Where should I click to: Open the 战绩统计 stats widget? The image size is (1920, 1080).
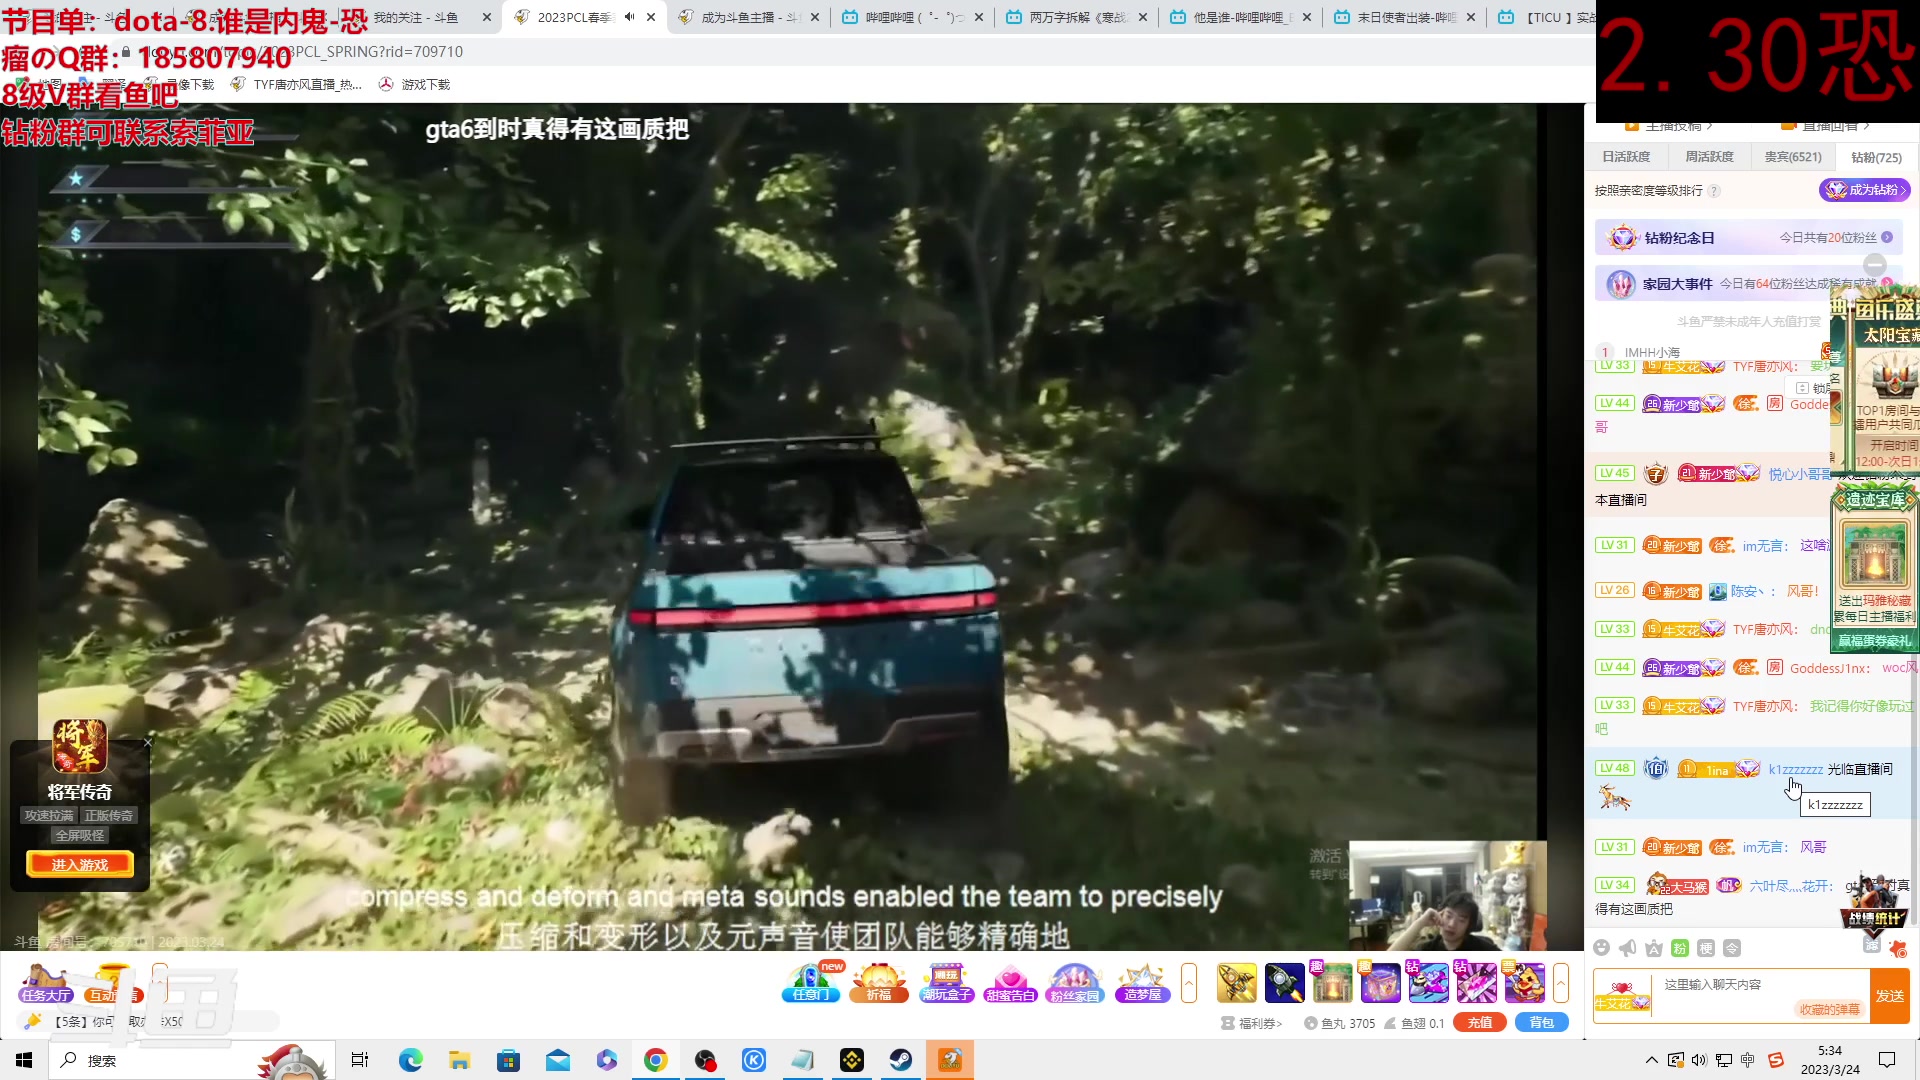point(1874,904)
